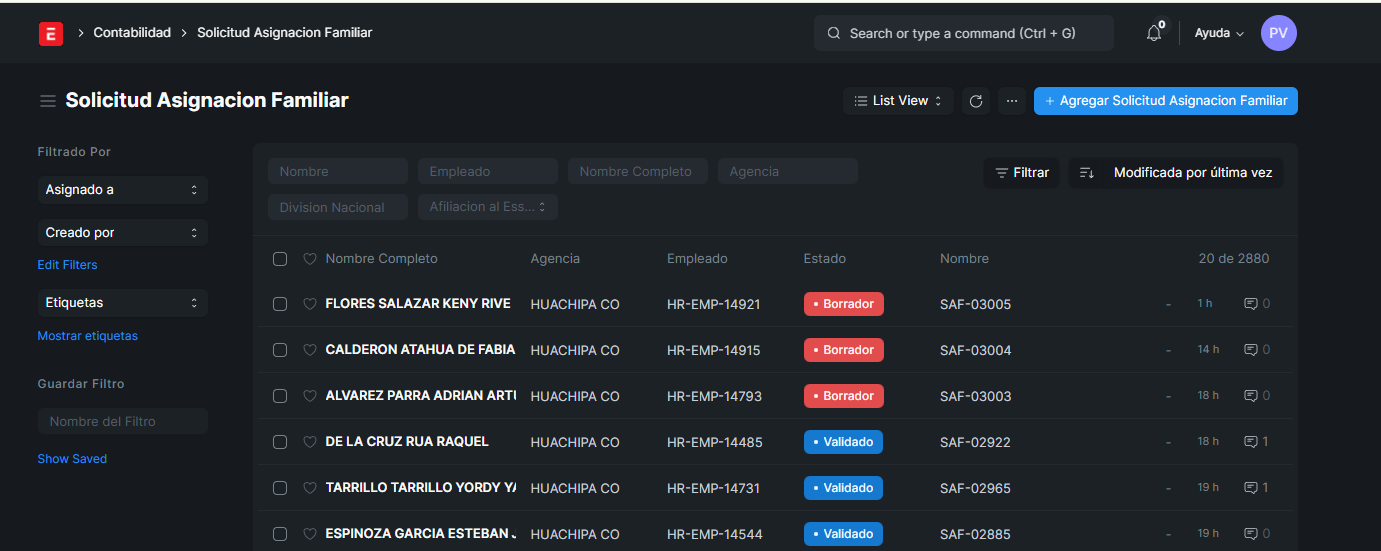Toggle sidebar with hamburger icon
Image resolution: width=1381 pixels, height=551 pixels.
click(47, 101)
